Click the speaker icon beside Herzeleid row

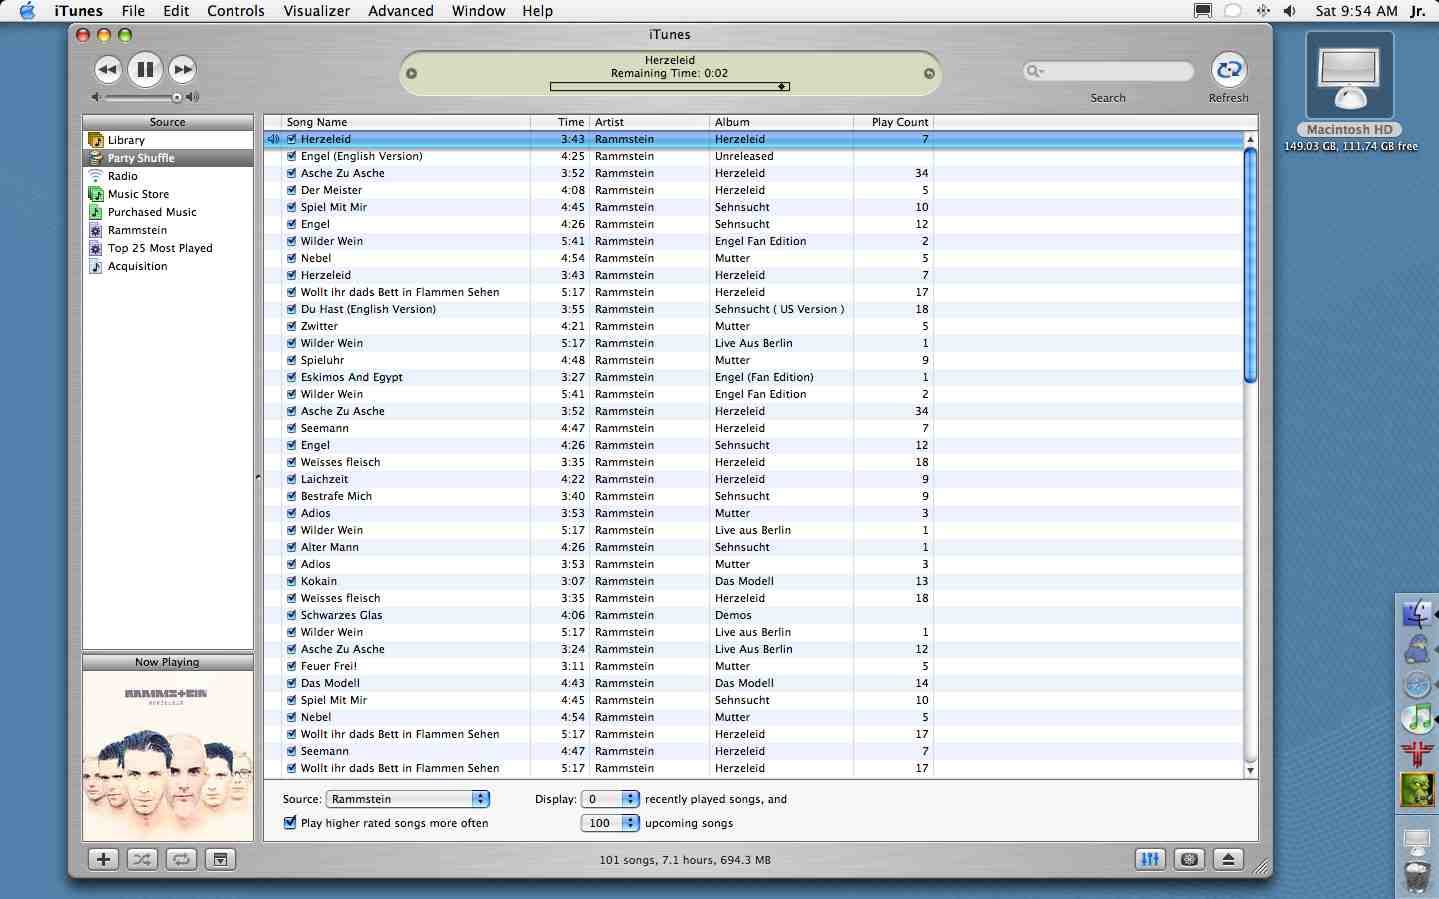pos(273,139)
